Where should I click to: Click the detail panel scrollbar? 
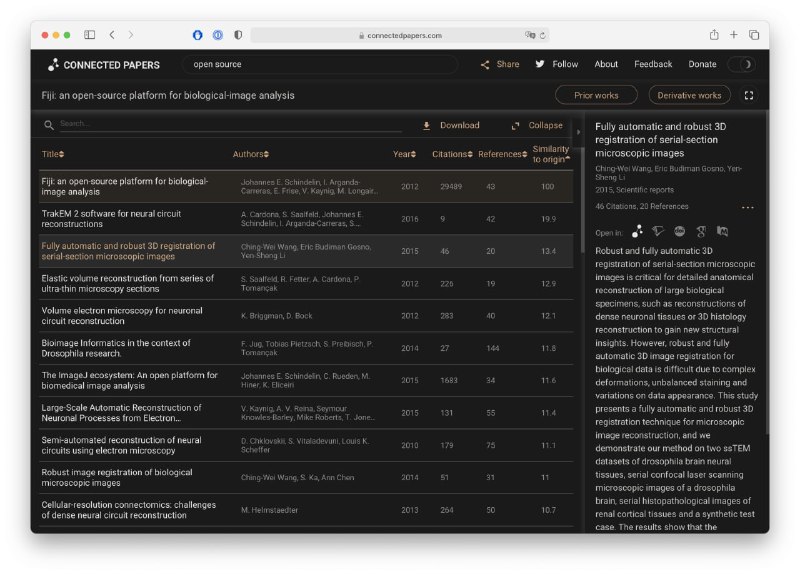(x=766, y=273)
